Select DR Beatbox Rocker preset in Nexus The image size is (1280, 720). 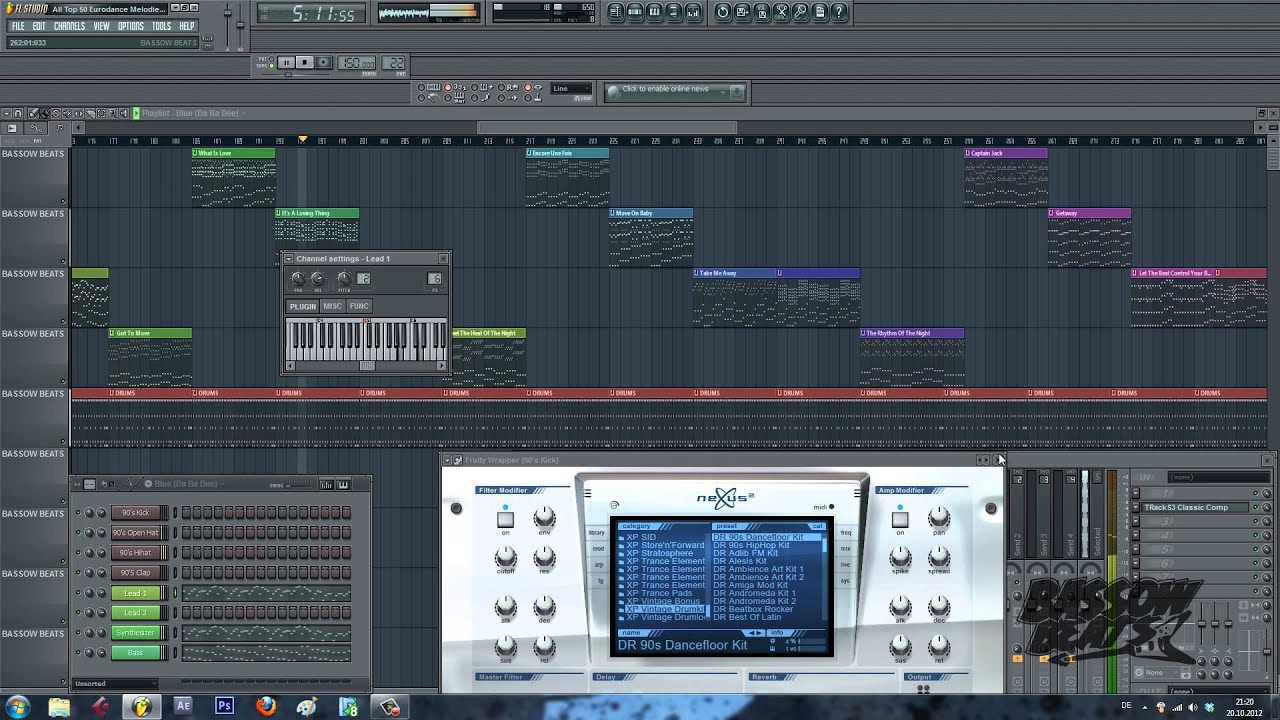(753, 609)
